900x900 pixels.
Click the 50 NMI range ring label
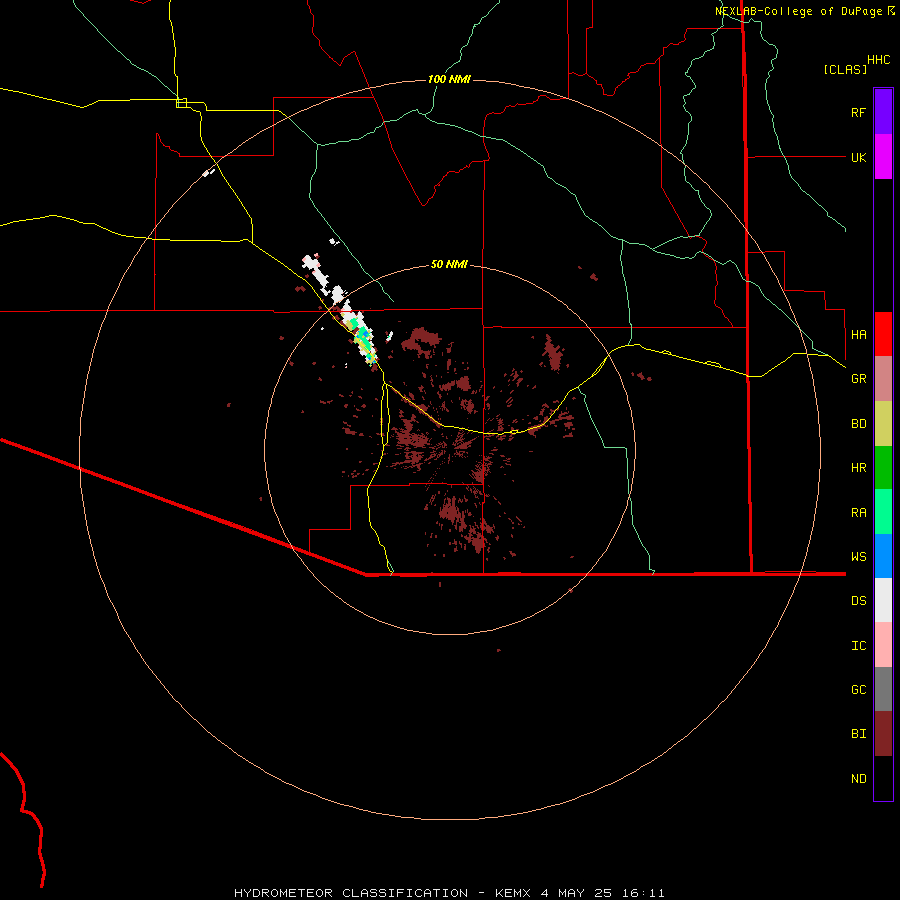[x=449, y=264]
